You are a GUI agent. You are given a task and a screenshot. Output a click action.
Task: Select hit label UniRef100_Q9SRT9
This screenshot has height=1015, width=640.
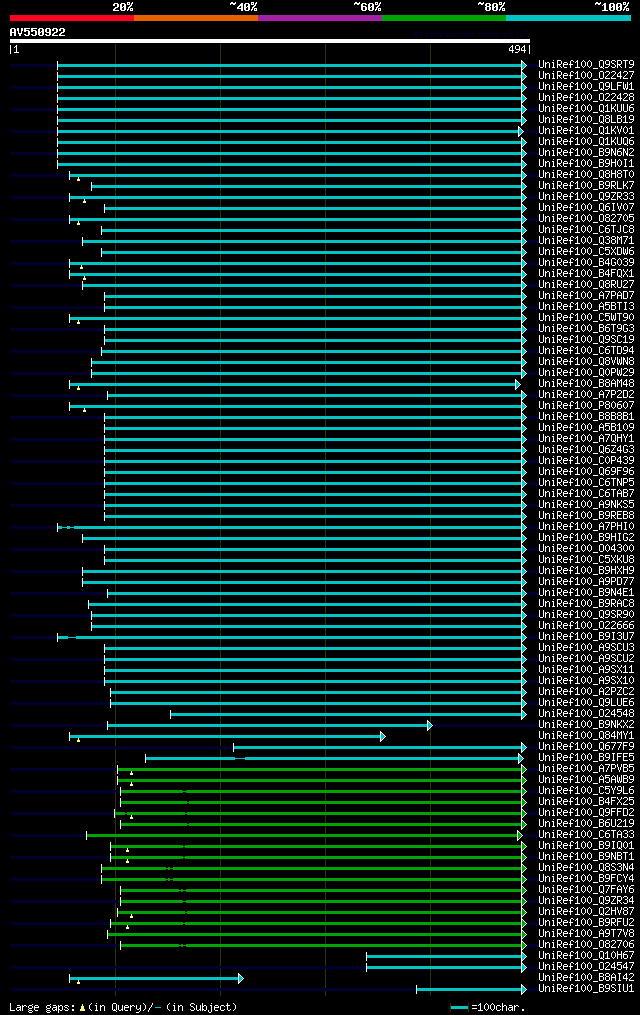click(x=586, y=65)
